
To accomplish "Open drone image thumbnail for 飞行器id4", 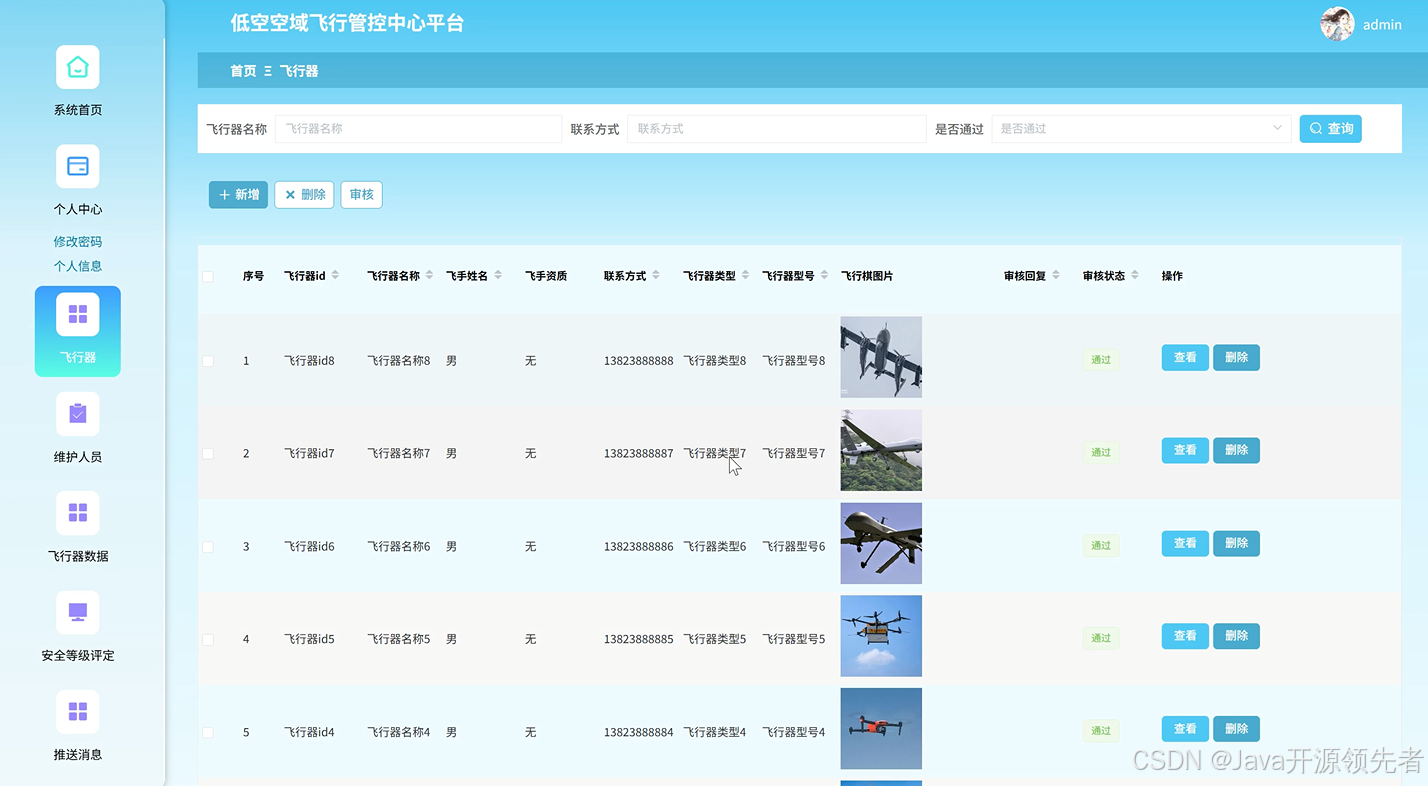I will click(x=881, y=729).
